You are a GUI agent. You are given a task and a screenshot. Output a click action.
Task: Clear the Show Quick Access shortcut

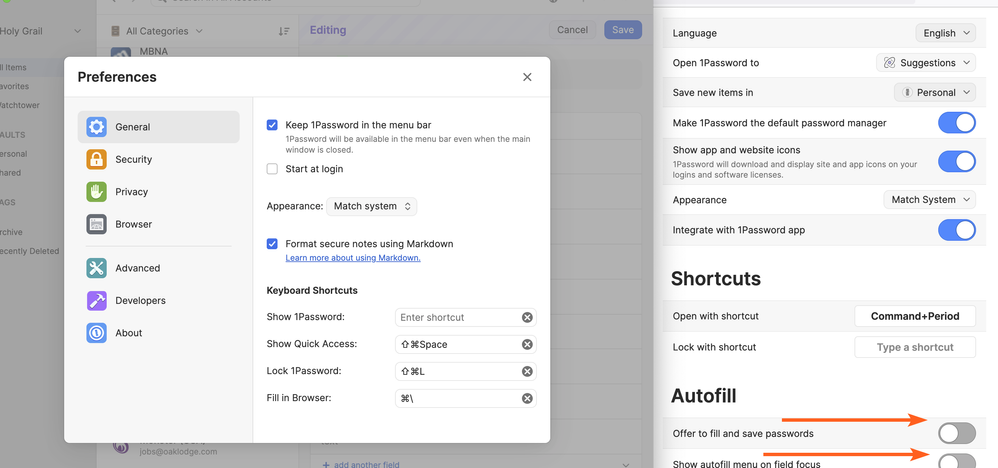[x=527, y=344]
